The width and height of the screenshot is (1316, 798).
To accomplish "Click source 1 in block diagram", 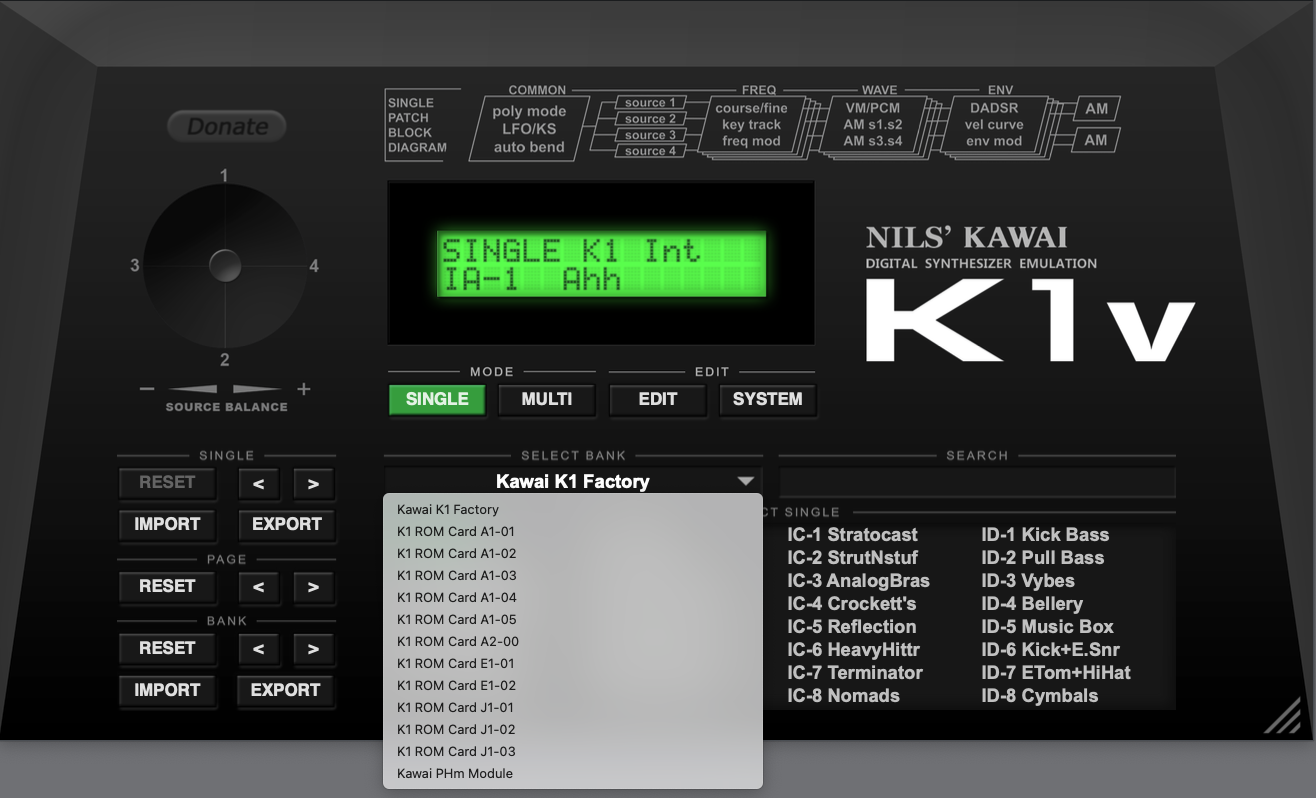I will pos(650,103).
